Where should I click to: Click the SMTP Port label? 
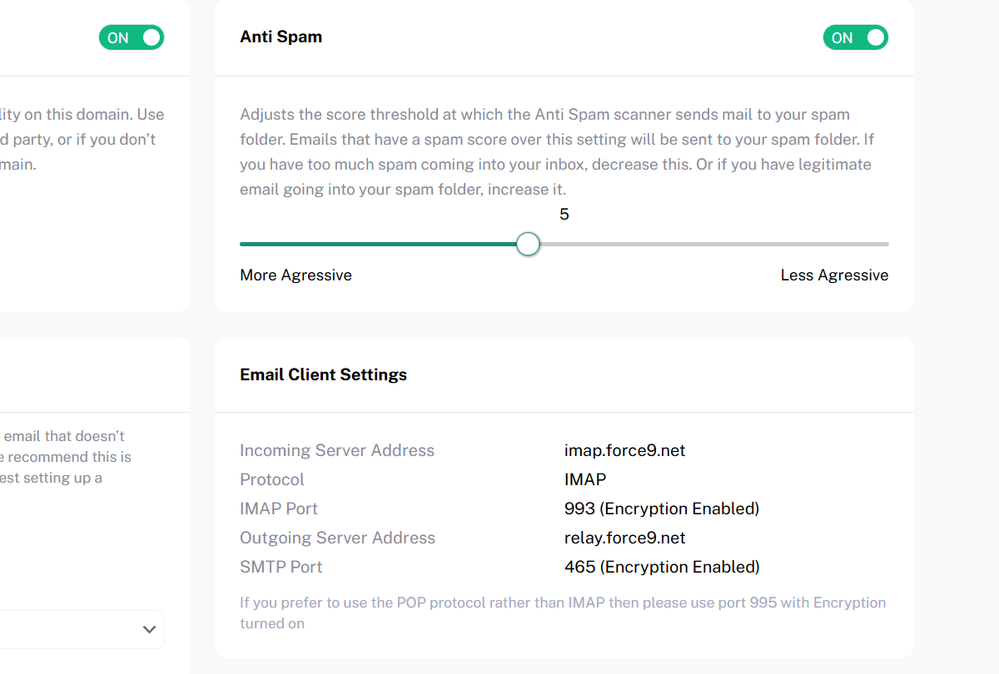pyautogui.click(x=281, y=567)
